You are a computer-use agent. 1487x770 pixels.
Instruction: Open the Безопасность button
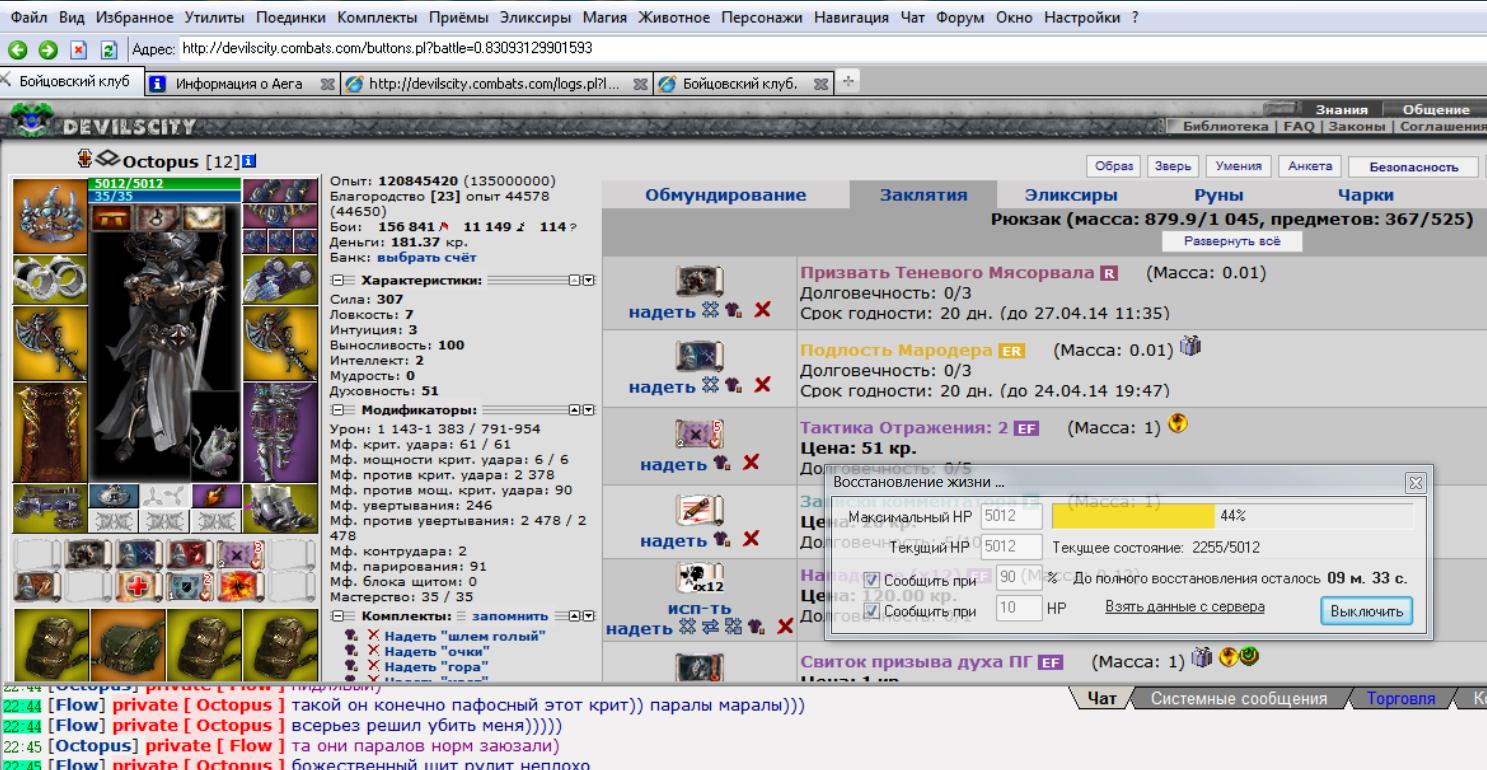pyautogui.click(x=1412, y=167)
